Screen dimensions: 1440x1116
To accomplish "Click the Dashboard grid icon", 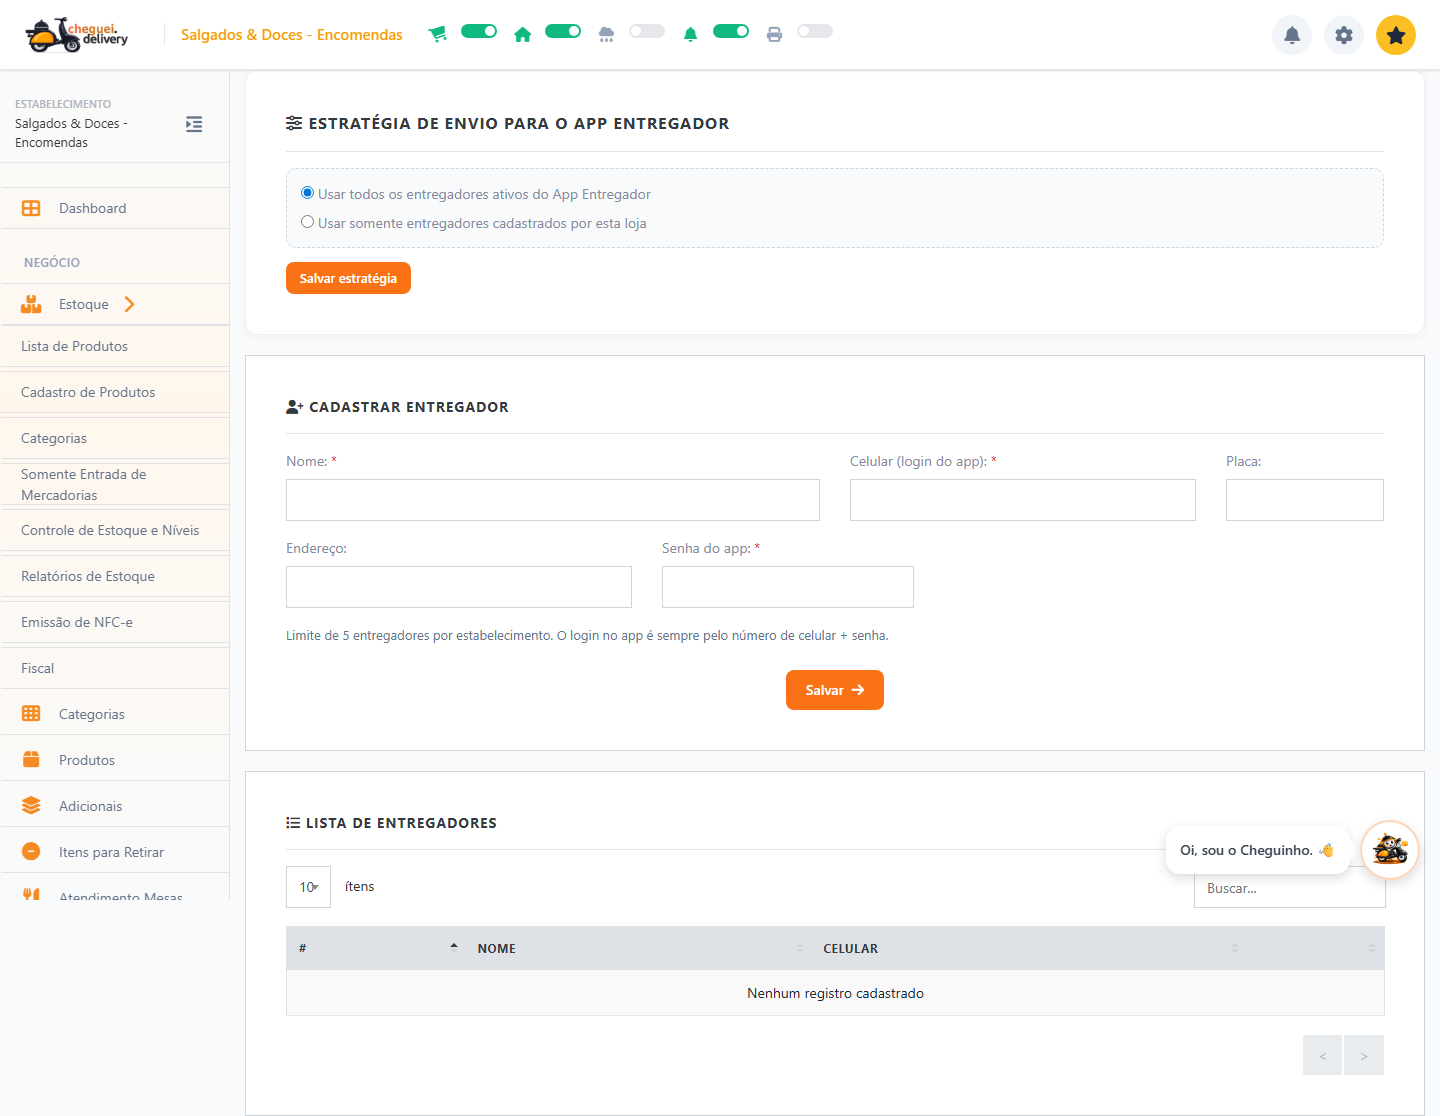I will click(31, 208).
